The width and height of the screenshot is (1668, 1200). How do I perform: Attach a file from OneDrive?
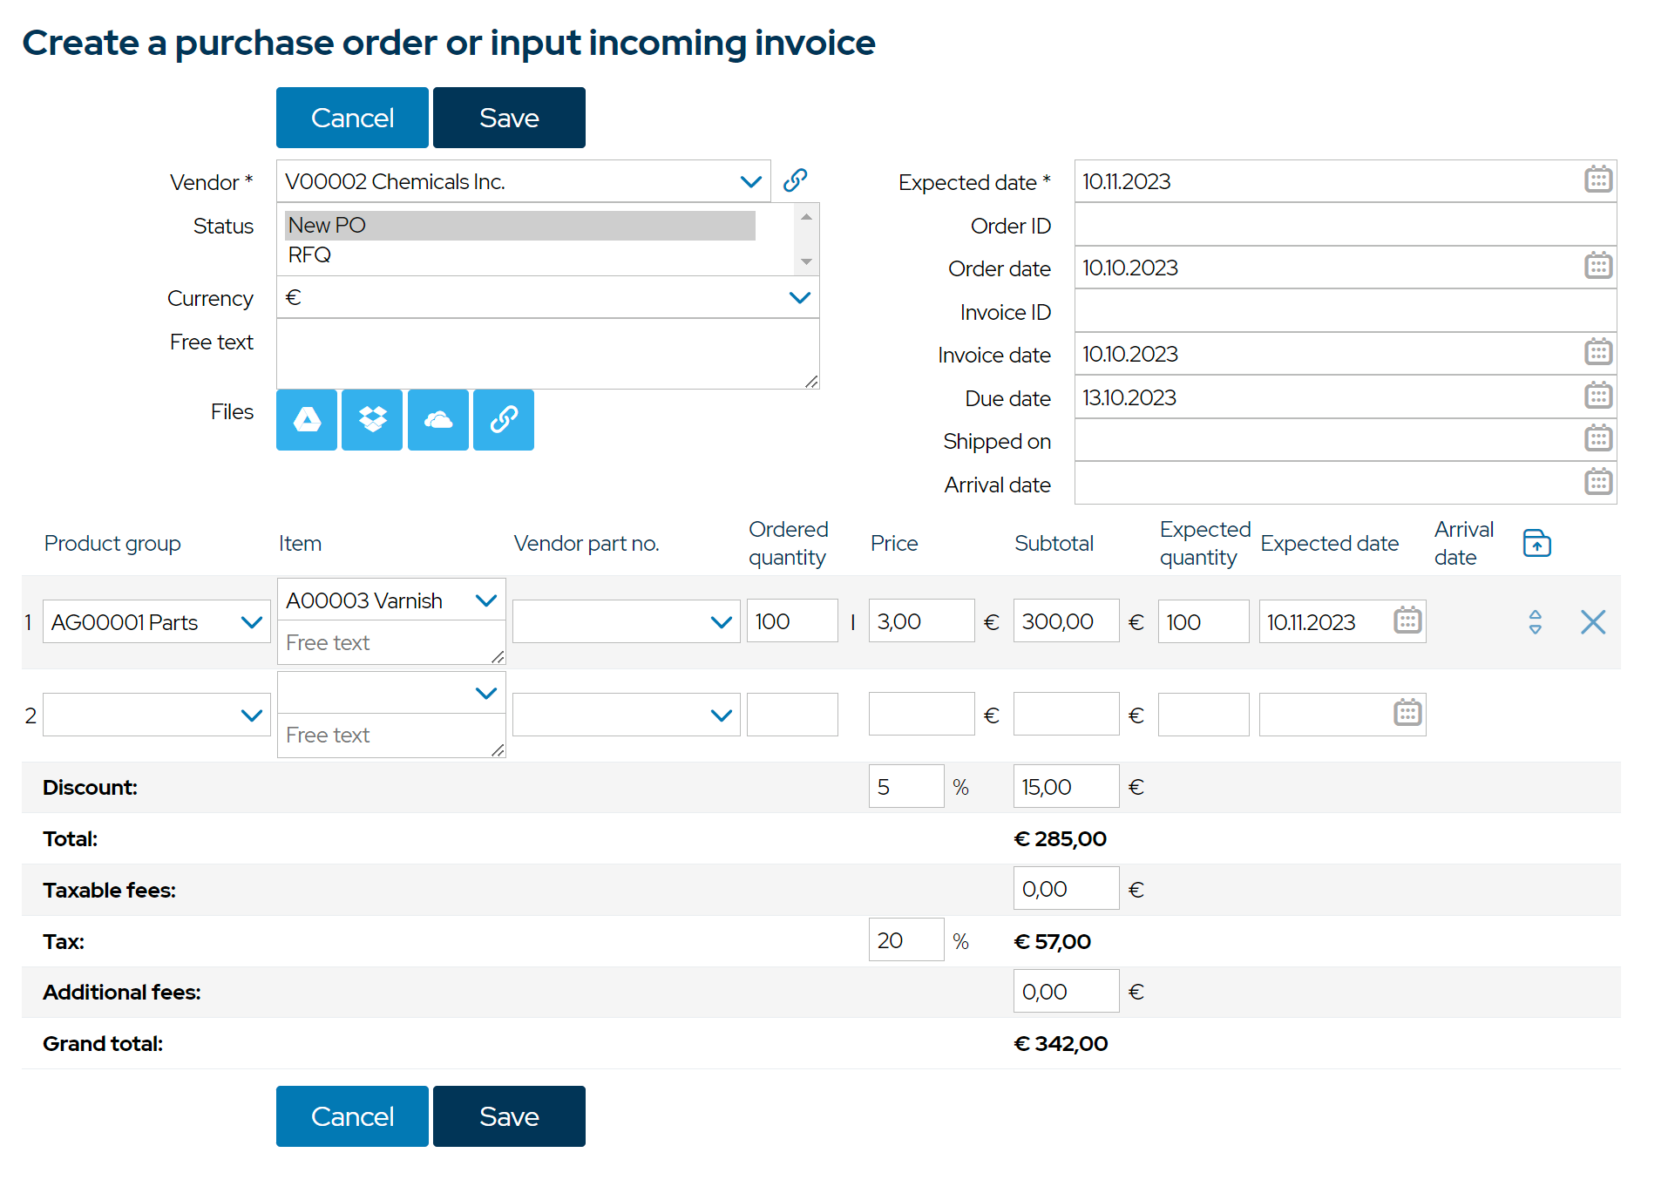tap(437, 420)
